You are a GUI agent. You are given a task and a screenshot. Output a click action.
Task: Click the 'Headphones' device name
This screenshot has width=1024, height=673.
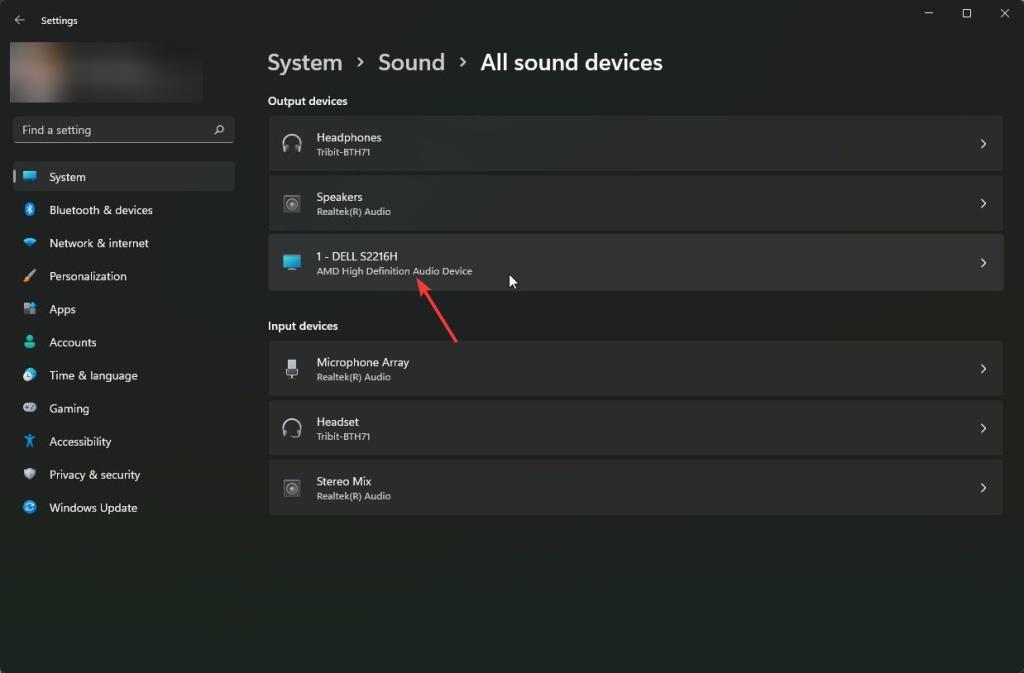click(349, 137)
